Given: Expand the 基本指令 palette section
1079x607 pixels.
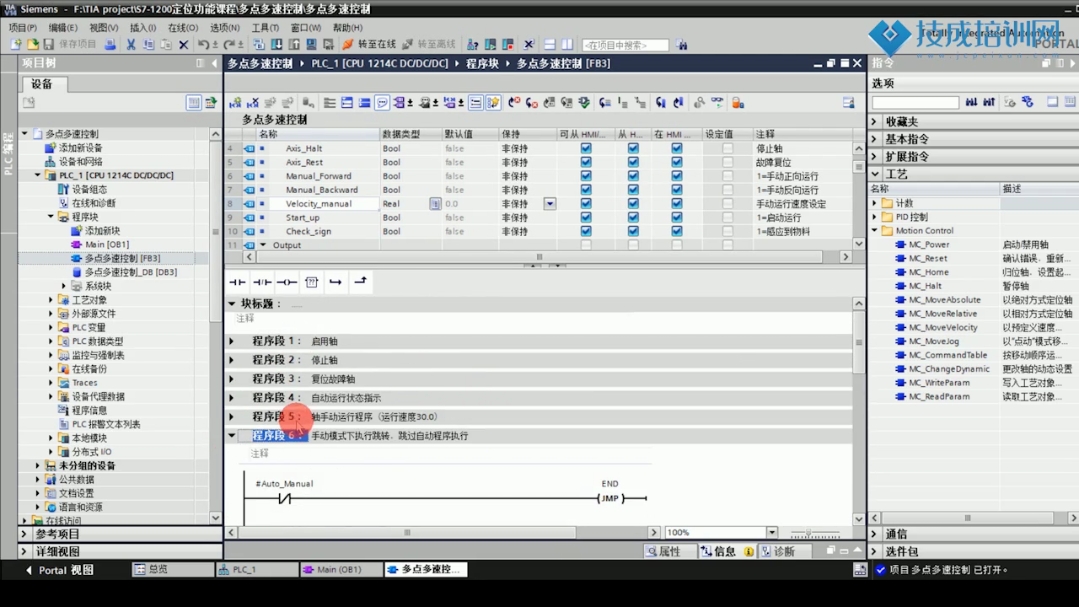Looking at the screenshot, I should coord(875,139).
